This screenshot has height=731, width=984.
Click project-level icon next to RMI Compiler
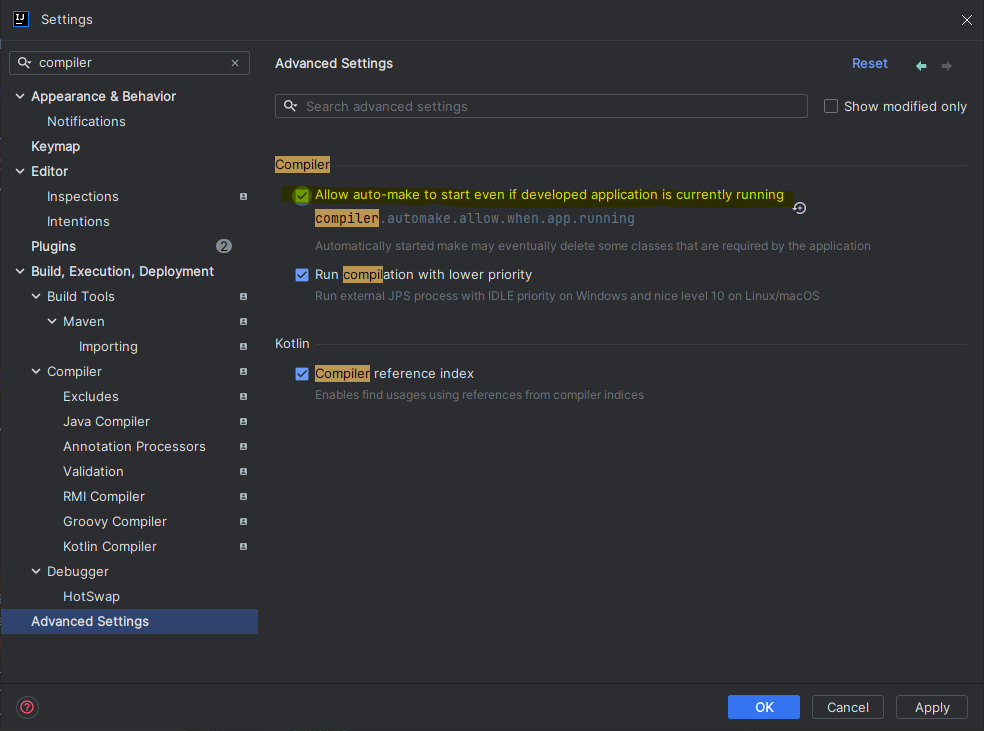coord(243,496)
